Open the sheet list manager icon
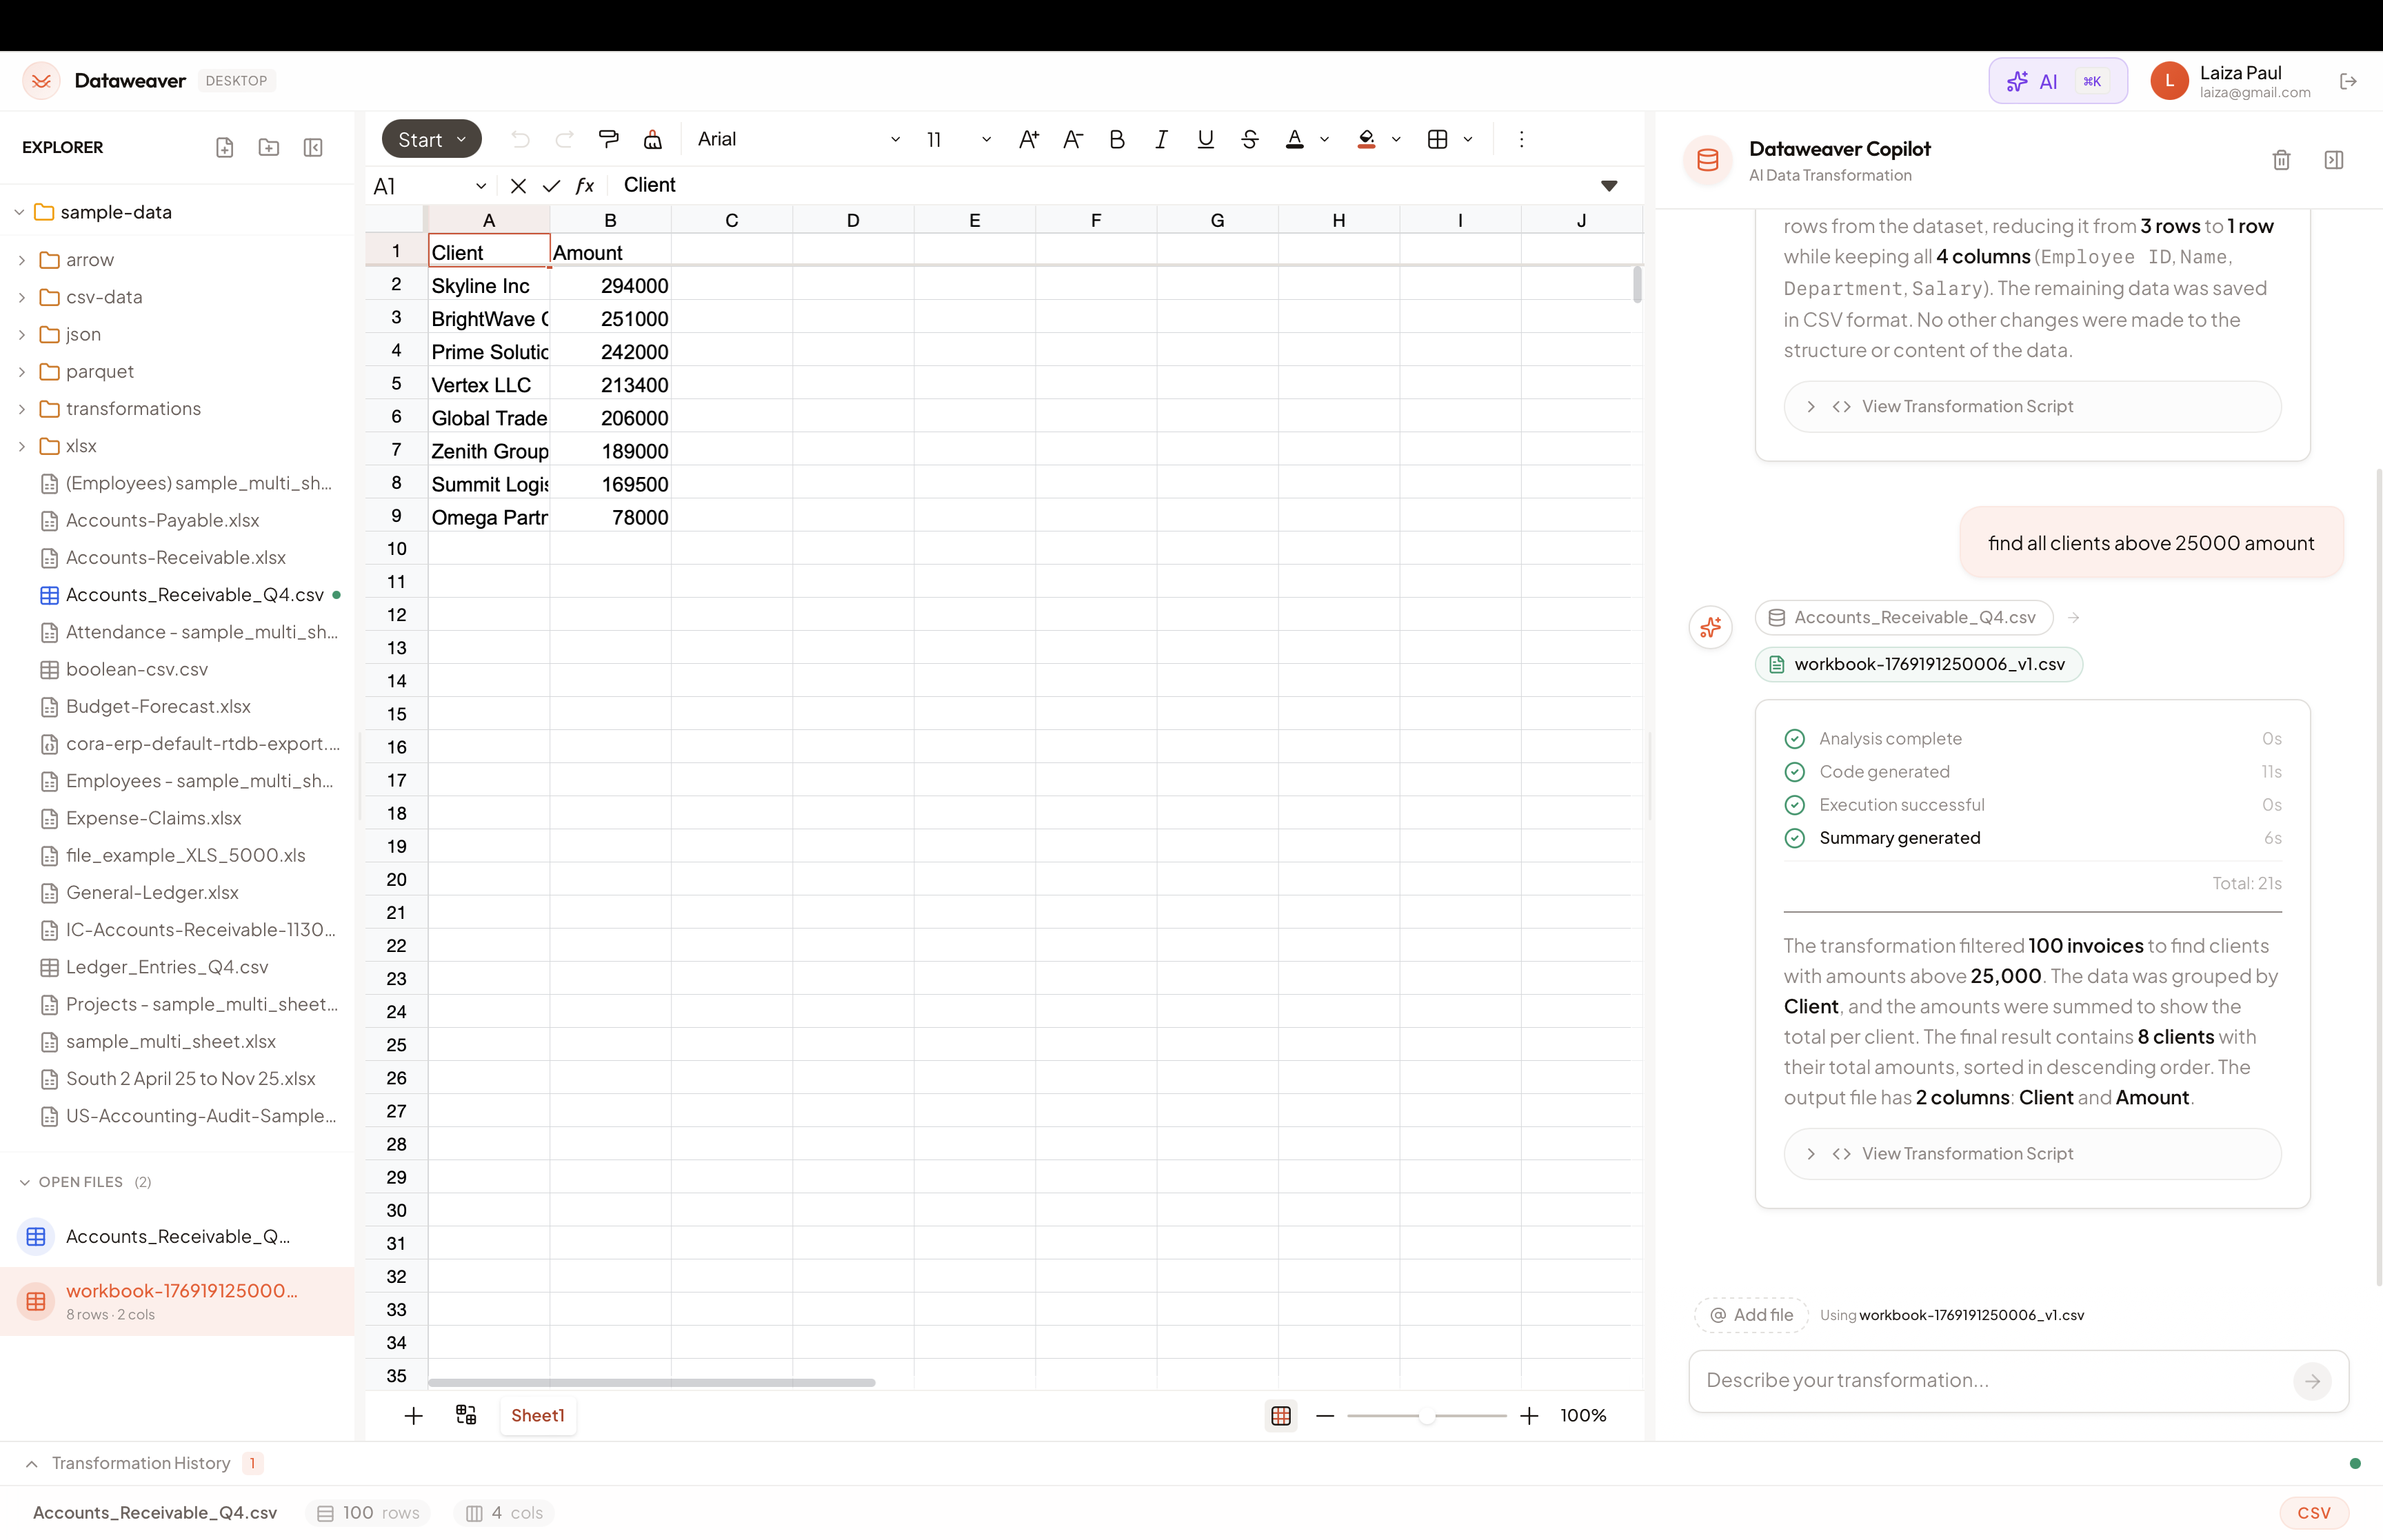The height and width of the screenshot is (1540, 2383). click(x=466, y=1414)
